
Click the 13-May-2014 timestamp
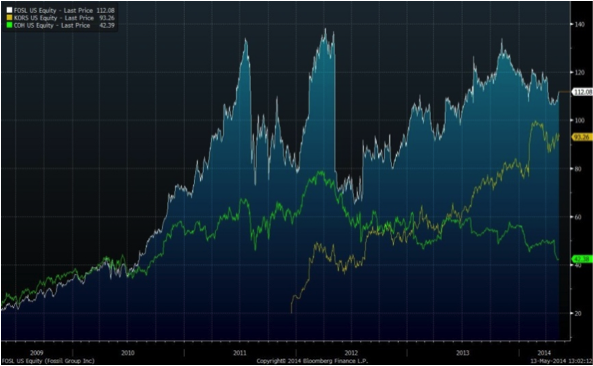[561, 361]
